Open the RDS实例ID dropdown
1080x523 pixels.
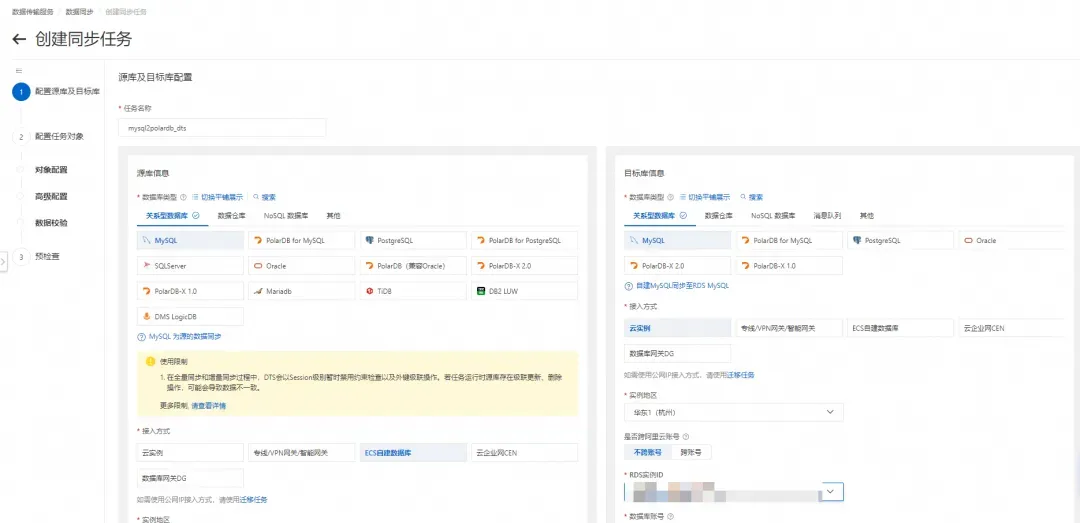click(x=734, y=492)
